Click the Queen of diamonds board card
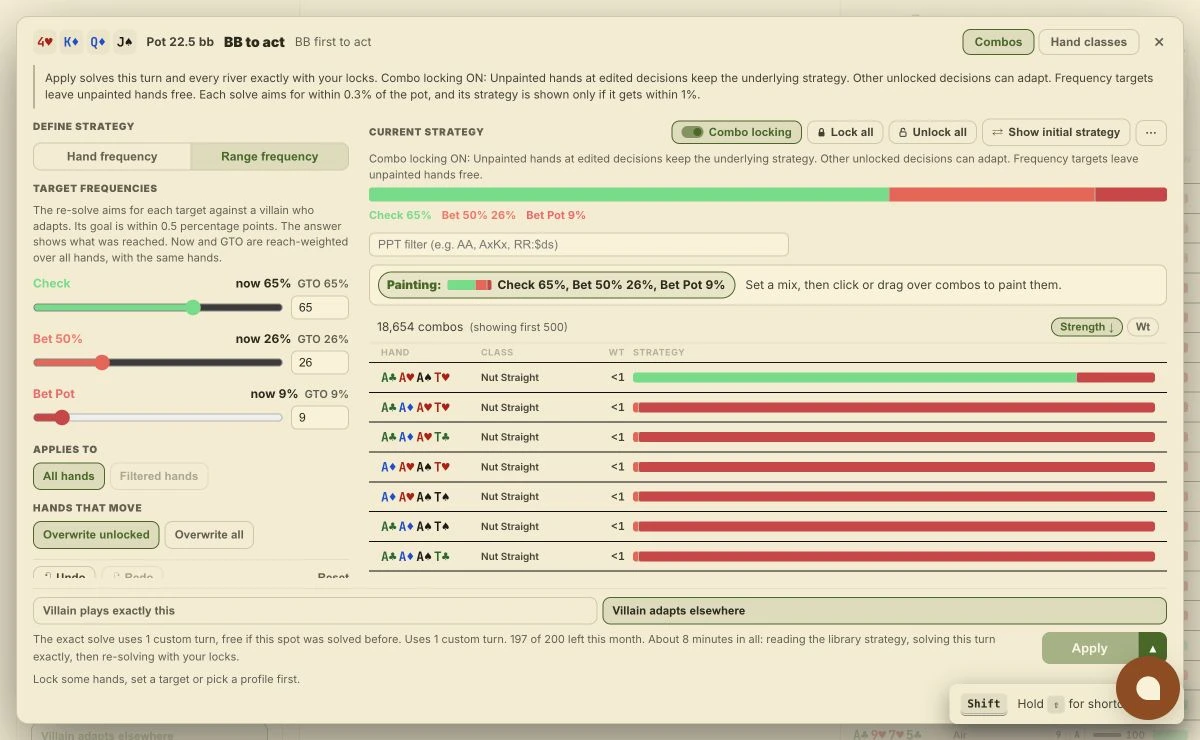 [x=98, y=42]
